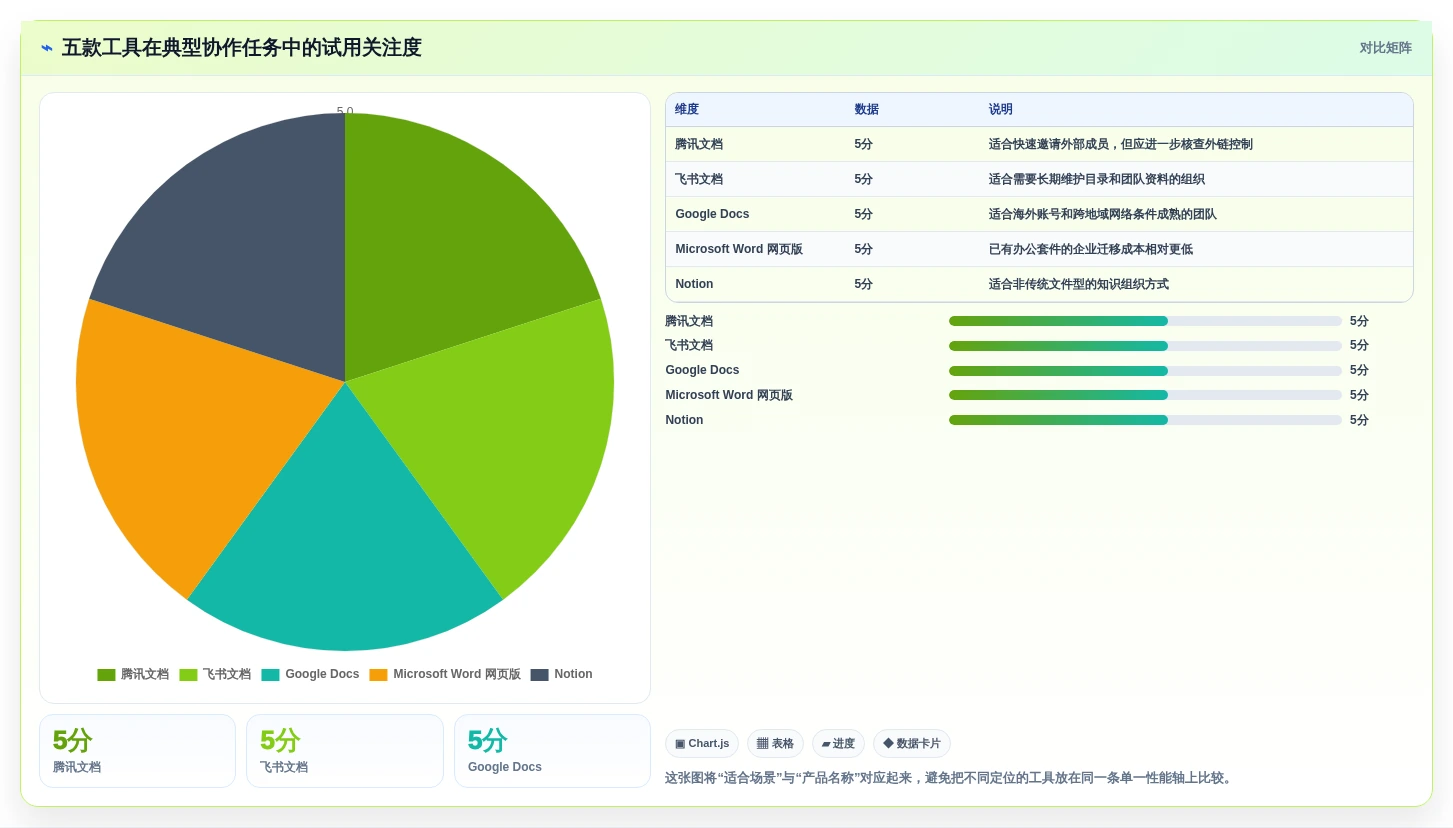This screenshot has height=828, width=1453.
Task: Toggle Notion legend swatch in the chart
Action: point(539,675)
